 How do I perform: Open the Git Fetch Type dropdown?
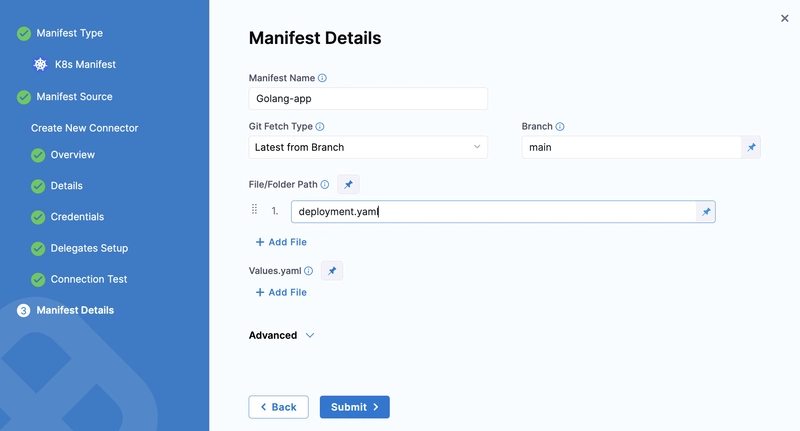point(368,147)
